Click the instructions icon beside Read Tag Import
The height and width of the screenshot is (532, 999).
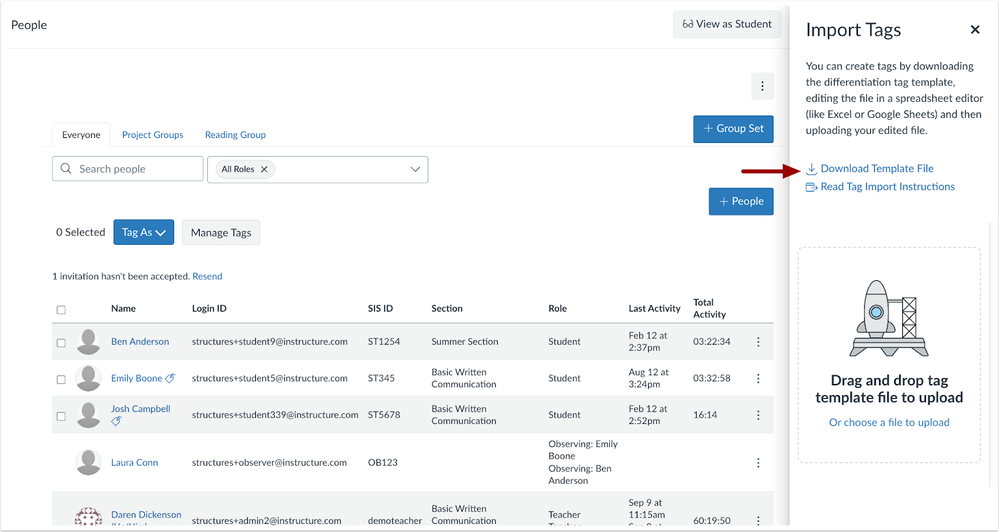tap(811, 187)
